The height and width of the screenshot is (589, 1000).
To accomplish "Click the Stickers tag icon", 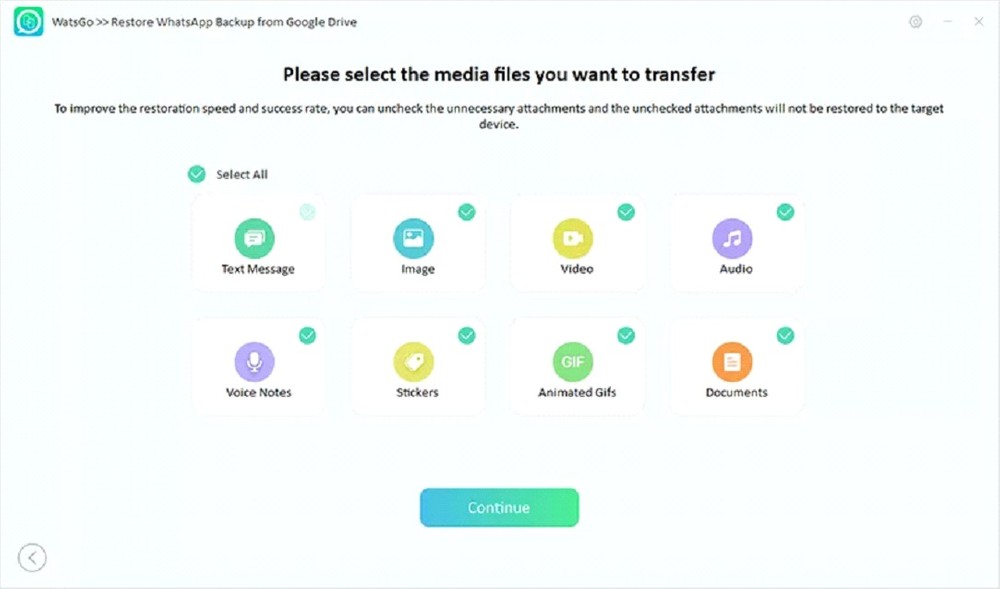I will (x=413, y=361).
